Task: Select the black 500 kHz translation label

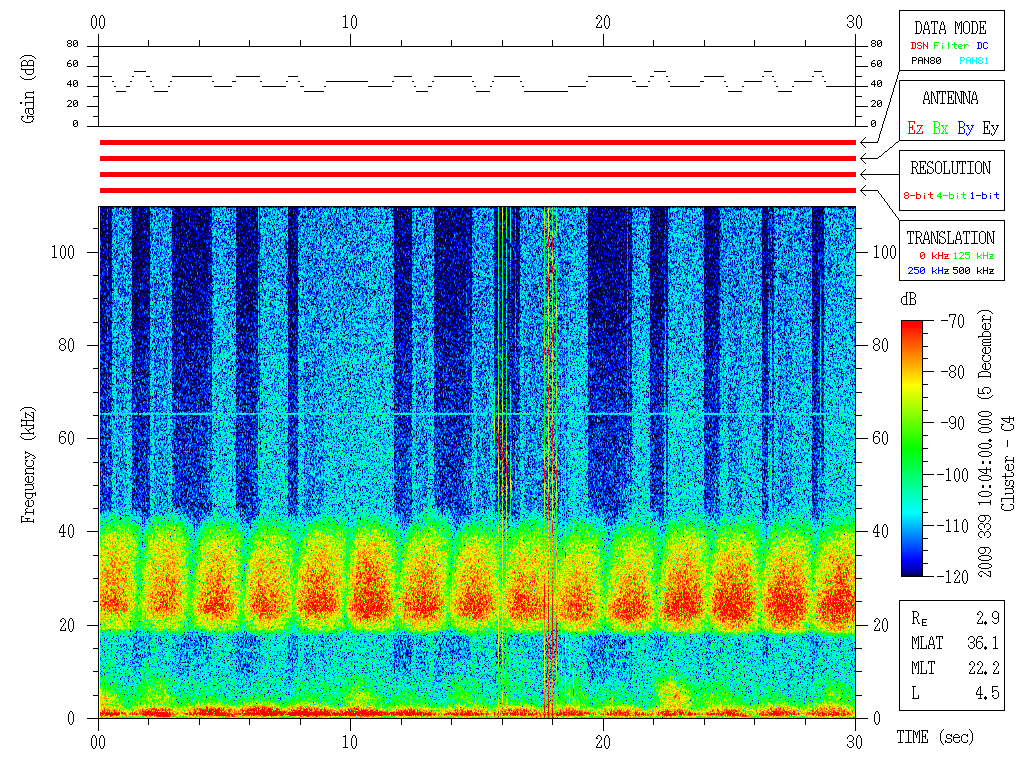Action: [973, 270]
